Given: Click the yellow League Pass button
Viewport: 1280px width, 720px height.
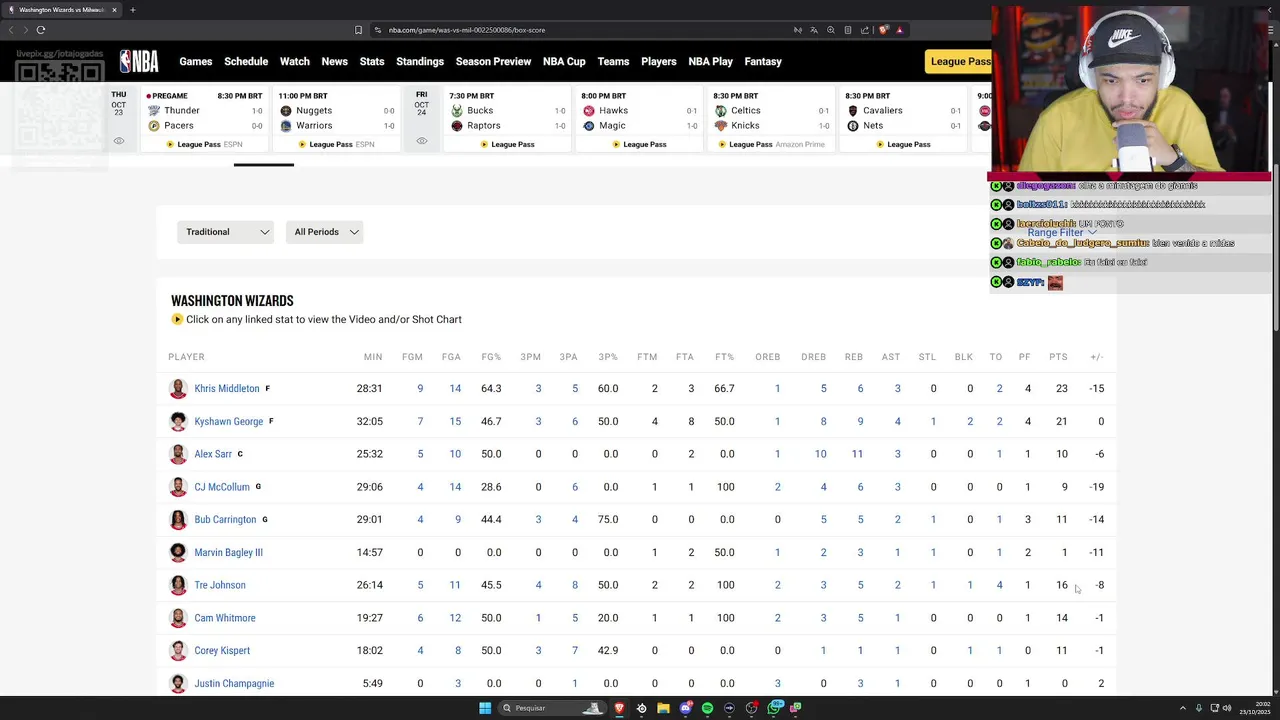Looking at the screenshot, I should [x=958, y=62].
